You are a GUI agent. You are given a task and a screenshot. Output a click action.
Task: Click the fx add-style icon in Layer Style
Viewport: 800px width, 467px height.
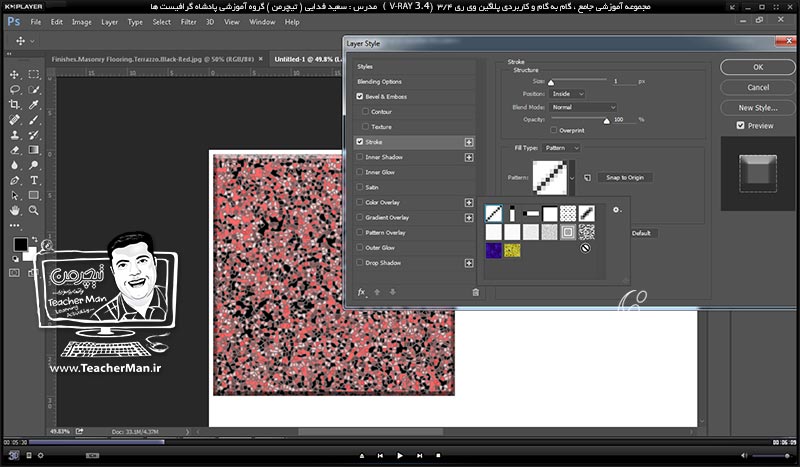point(362,292)
